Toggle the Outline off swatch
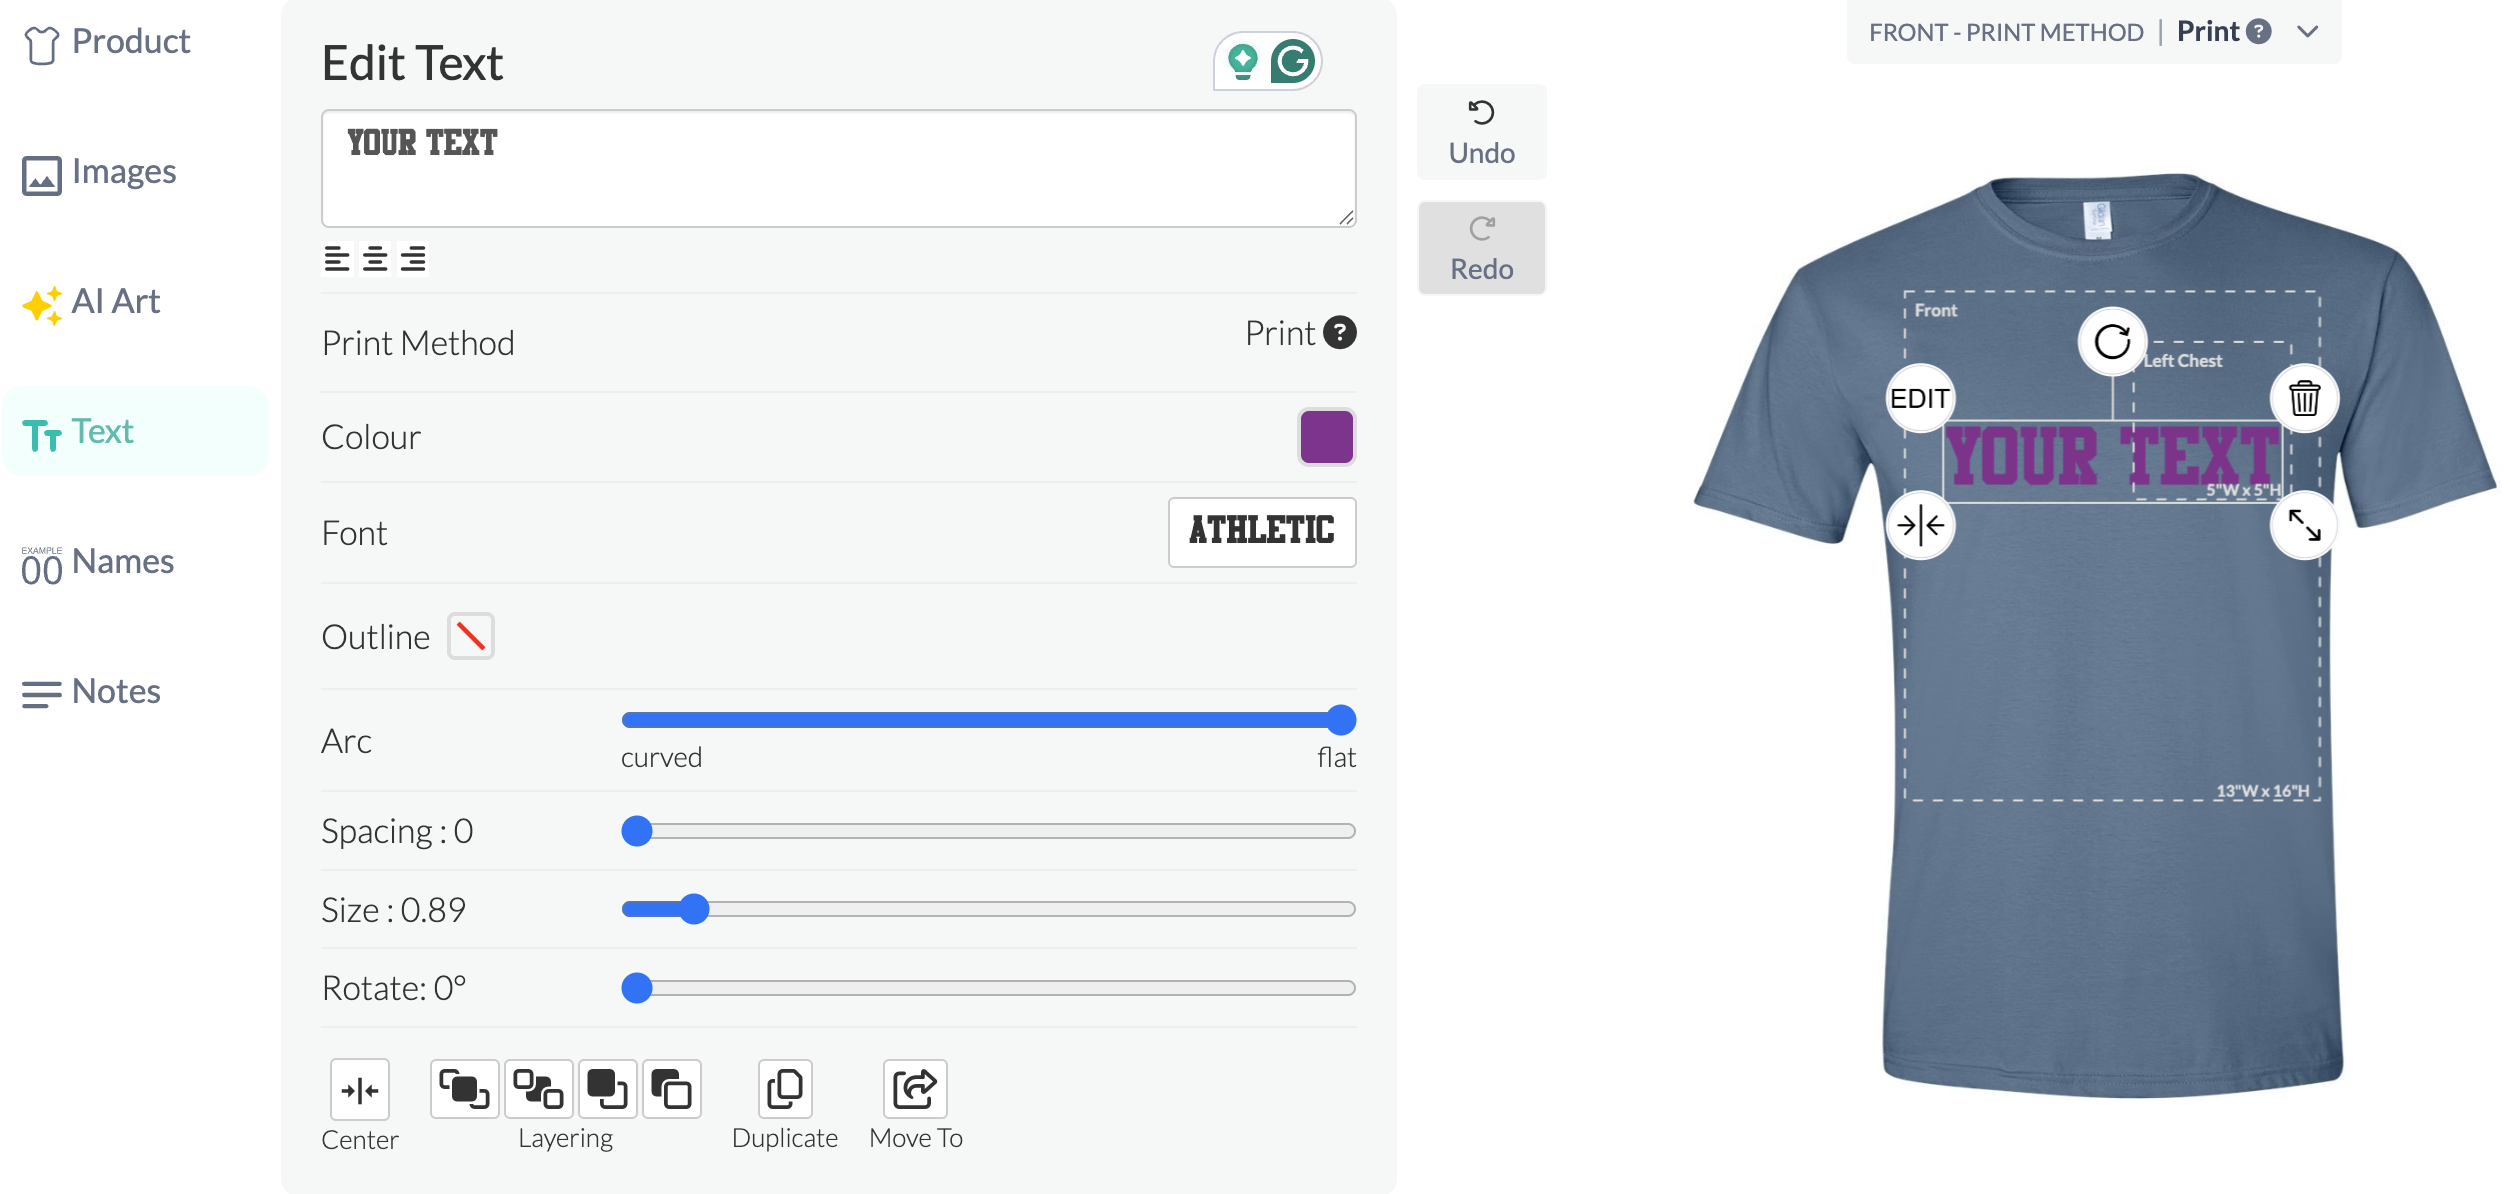 pyautogui.click(x=470, y=636)
